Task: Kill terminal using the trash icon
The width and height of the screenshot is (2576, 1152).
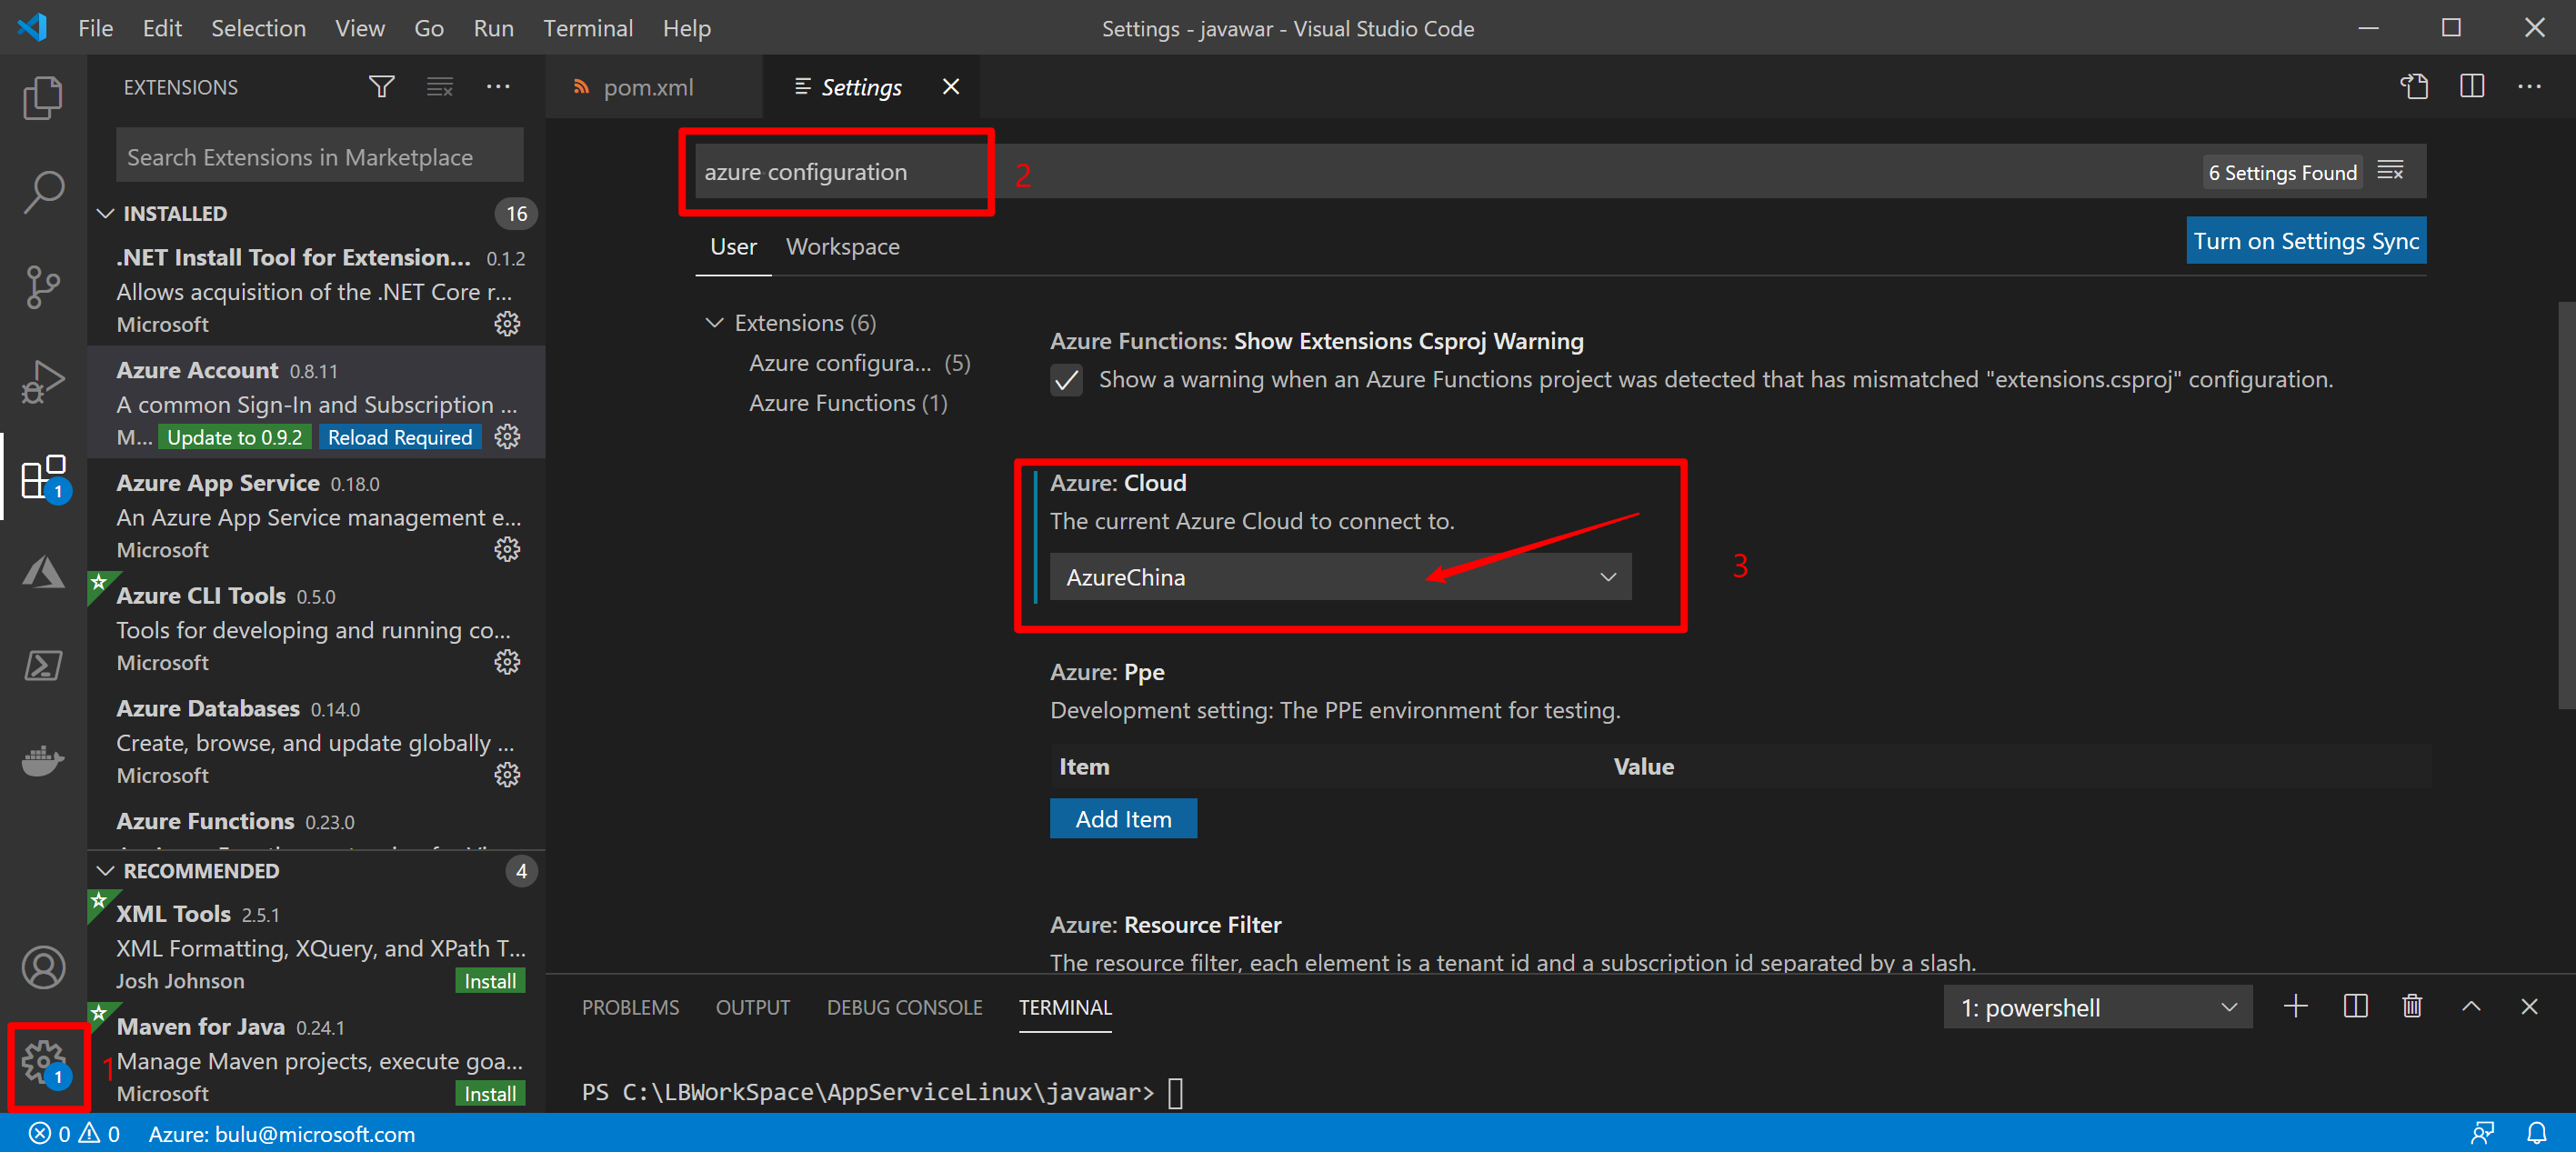Action: point(2412,1006)
